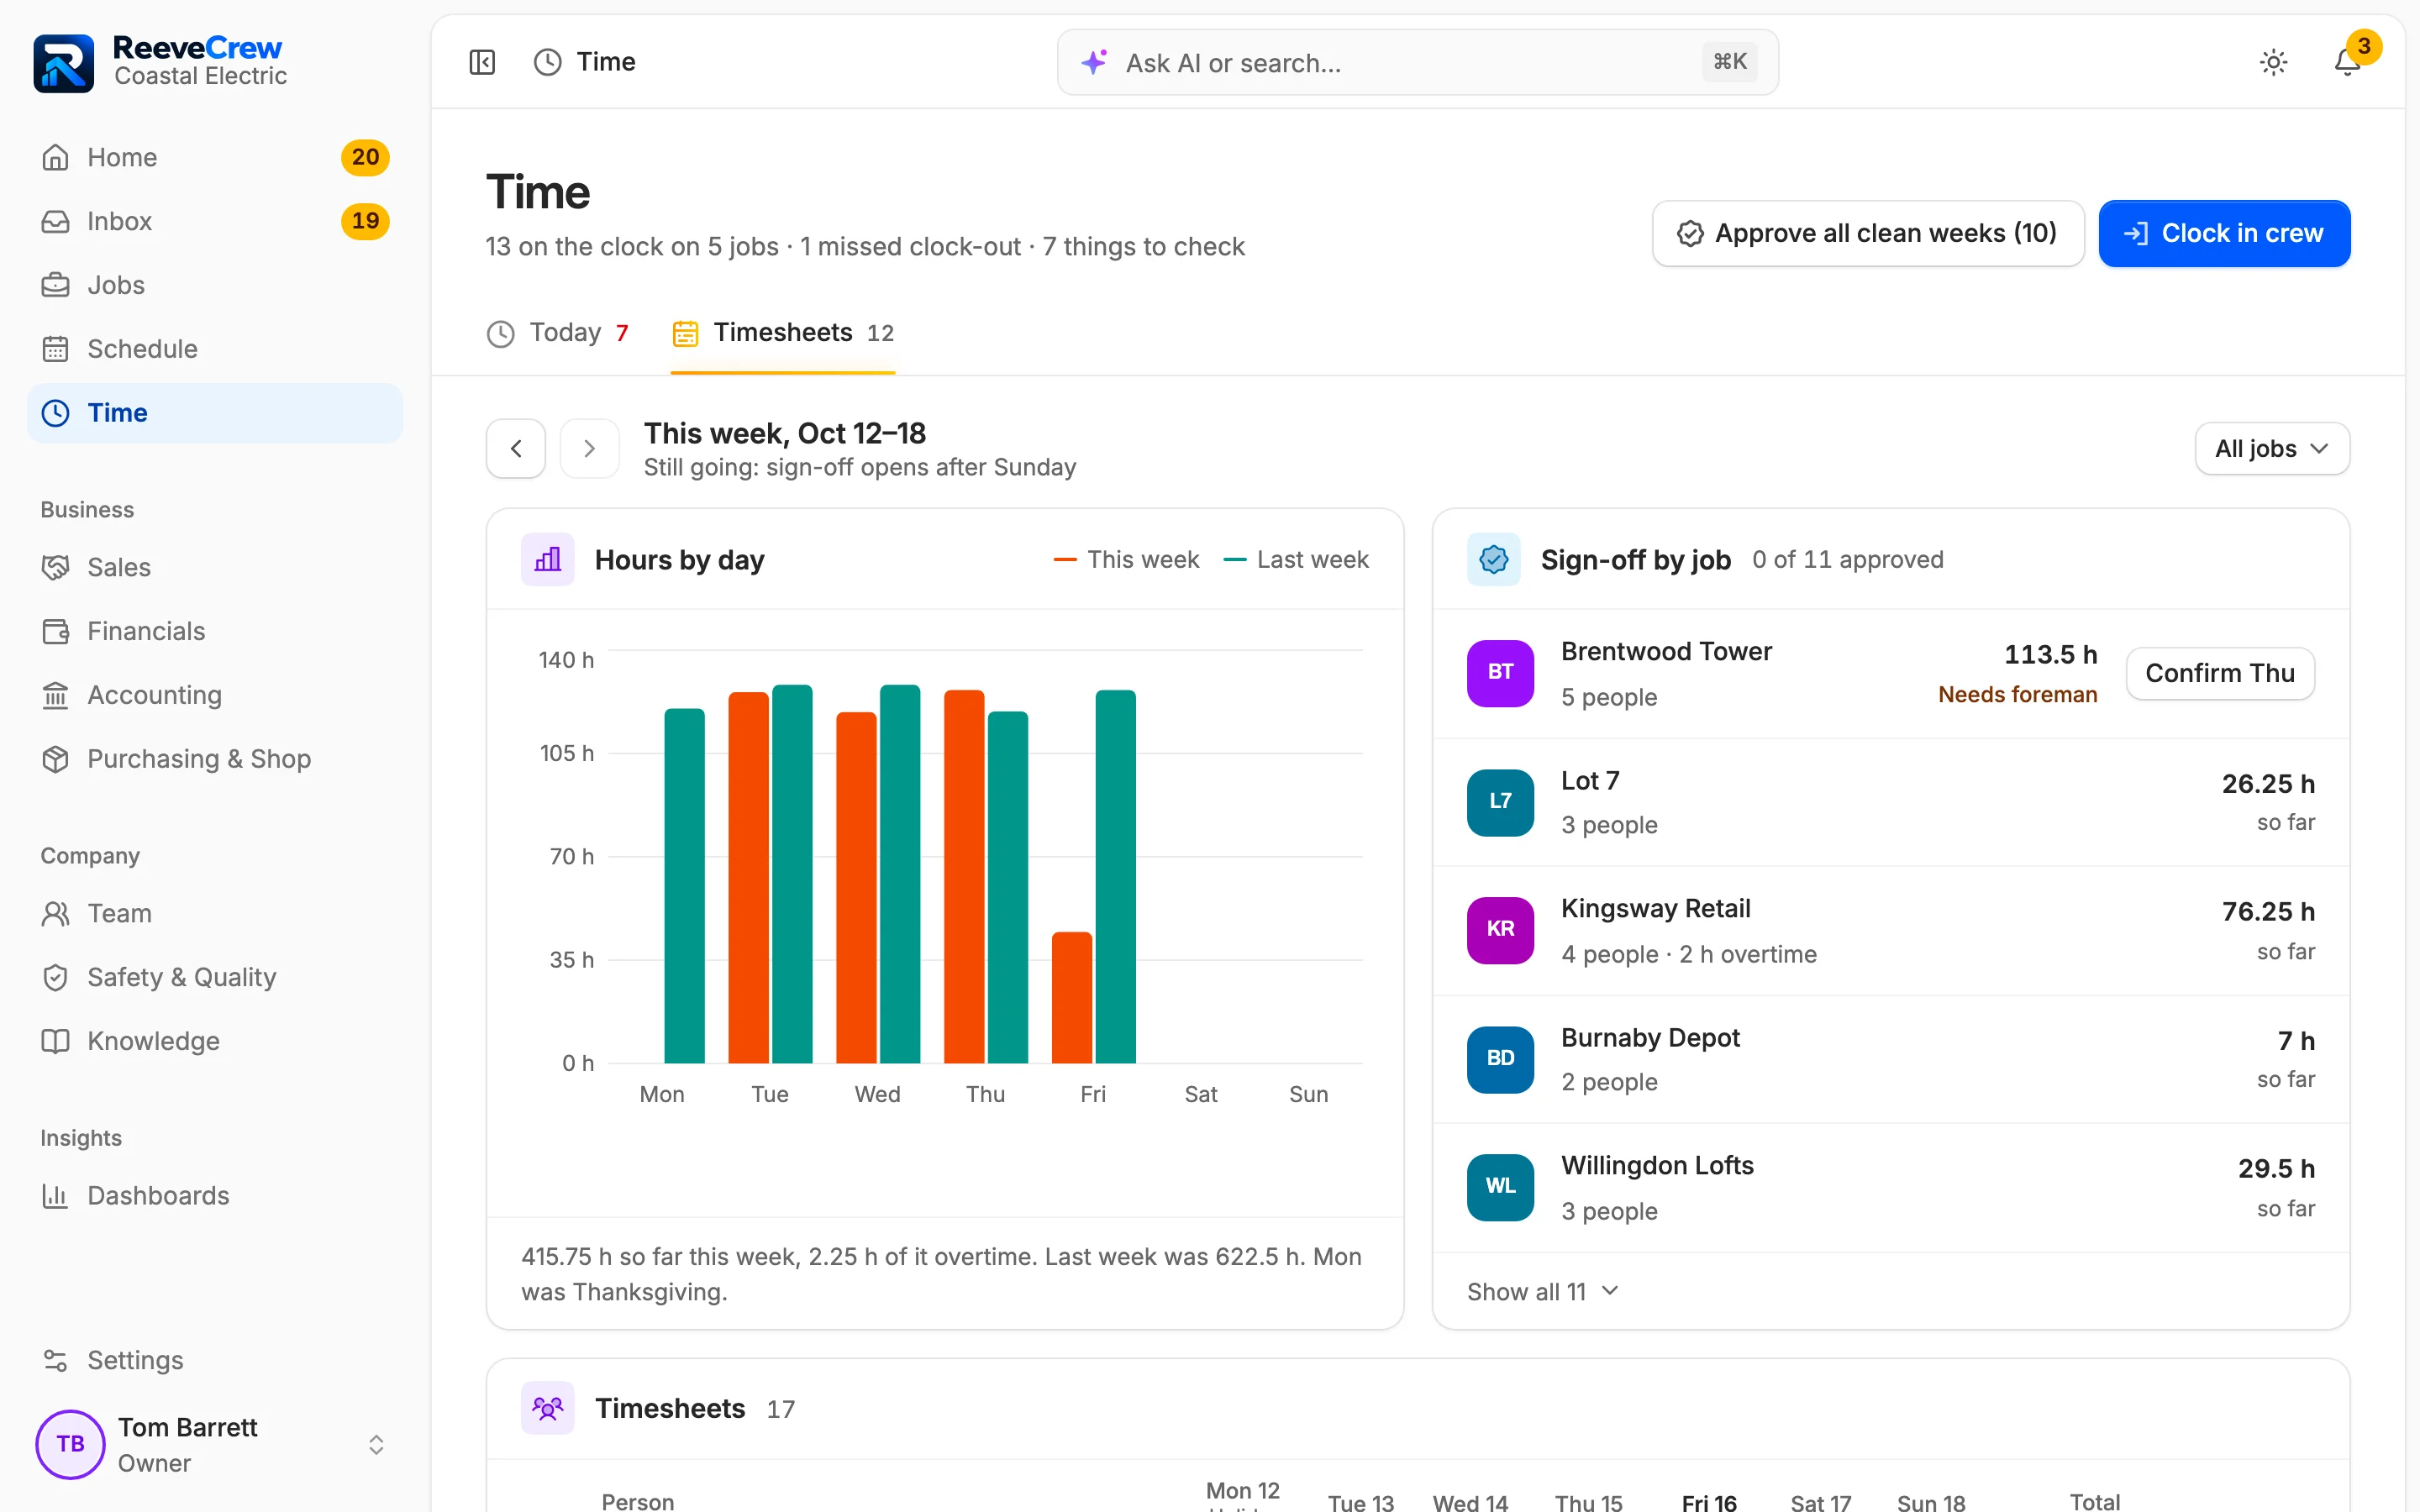Click the Kingsway Retail job name
This screenshot has height=1512, width=2420.
(1656, 908)
